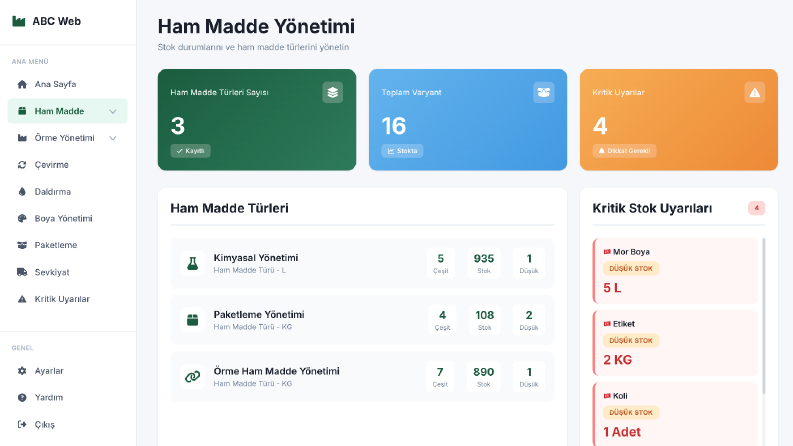Expand the Ham Madde menu chevron
793x446 pixels.
click(113, 111)
